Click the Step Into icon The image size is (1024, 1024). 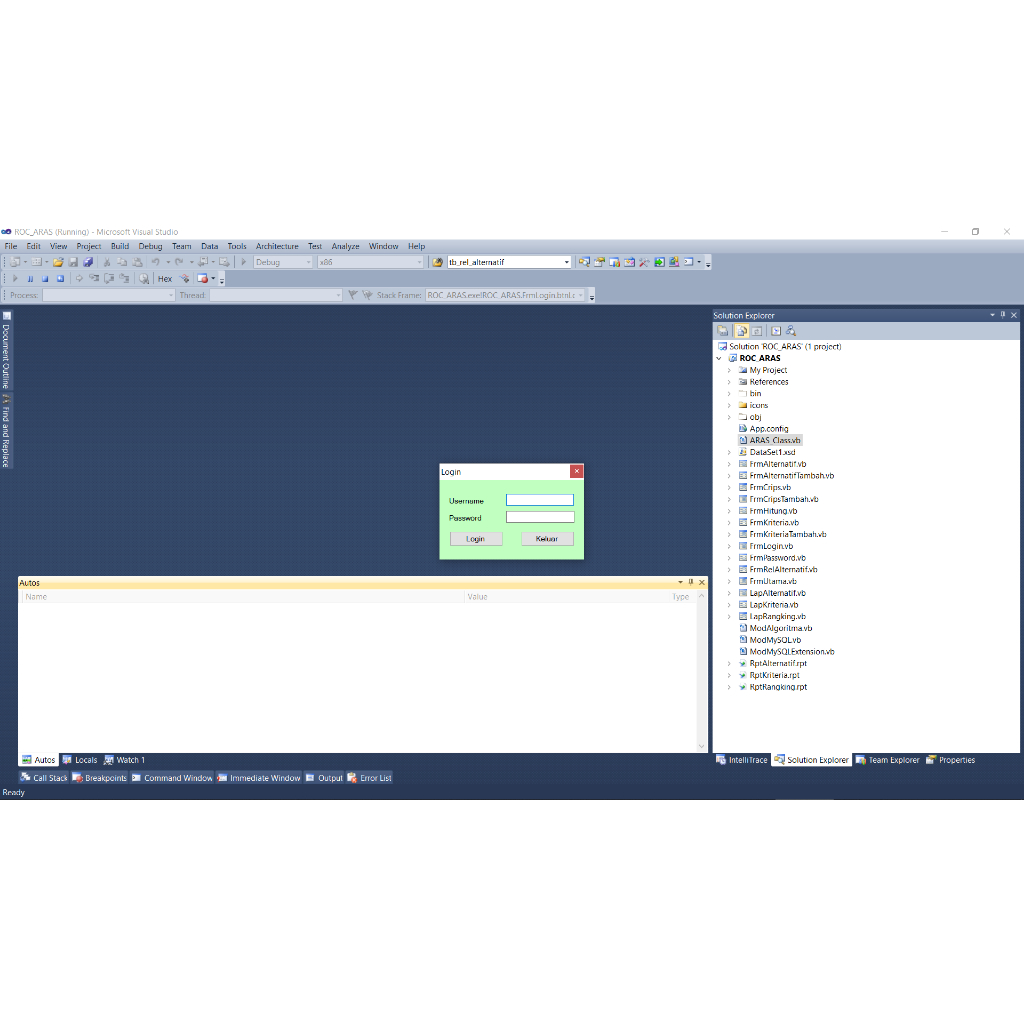(94, 278)
